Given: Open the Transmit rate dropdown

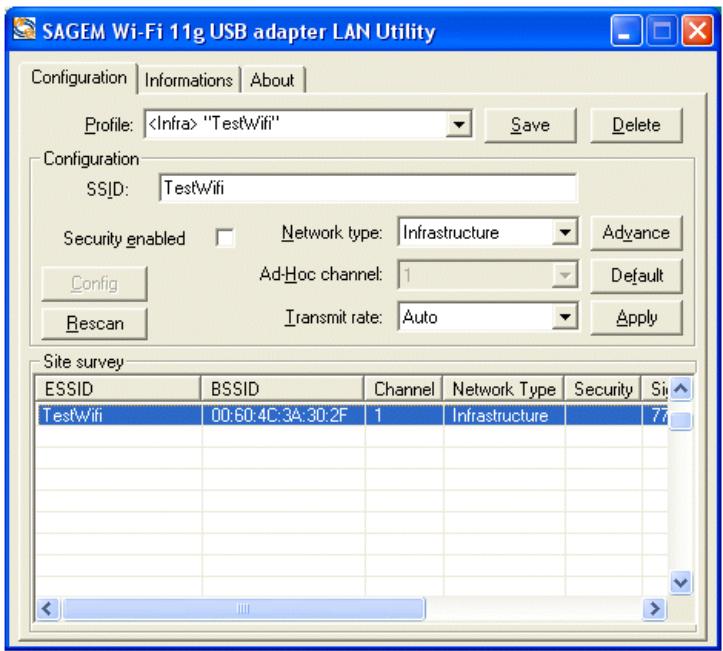Looking at the screenshot, I should pos(565,317).
